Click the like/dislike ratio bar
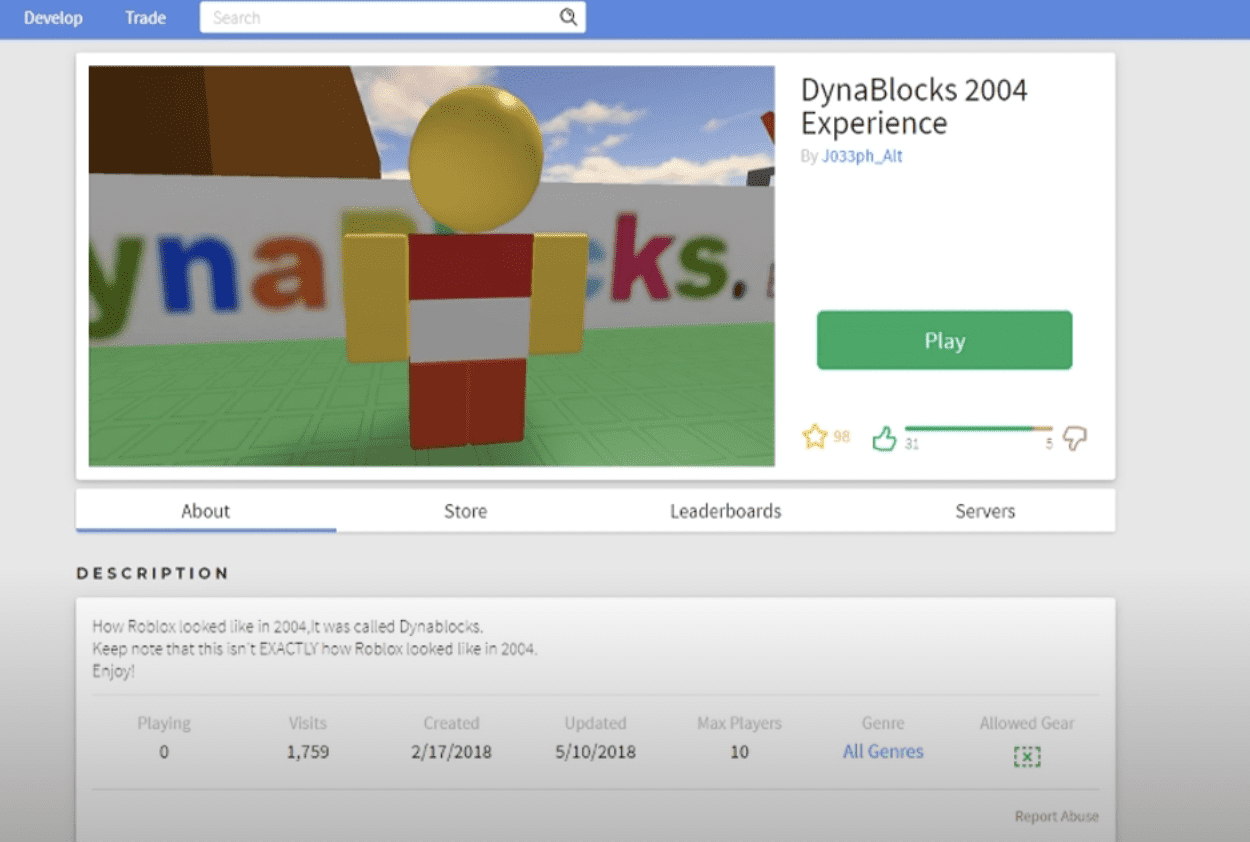The height and width of the screenshot is (842, 1250). pyautogui.click(x=978, y=429)
